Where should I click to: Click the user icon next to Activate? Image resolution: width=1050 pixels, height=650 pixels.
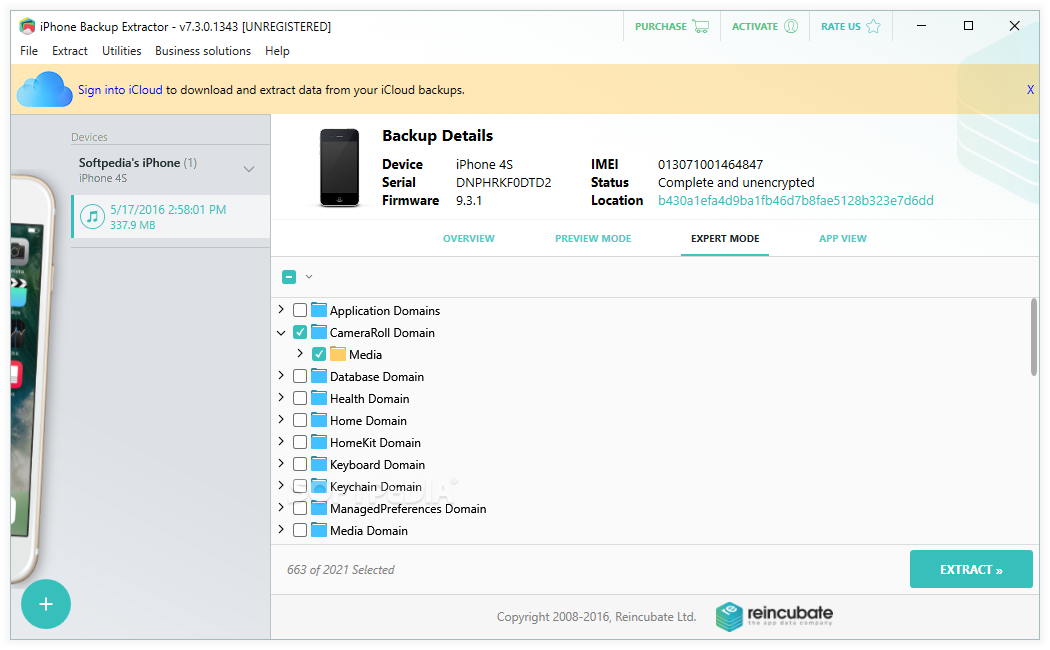pos(791,26)
